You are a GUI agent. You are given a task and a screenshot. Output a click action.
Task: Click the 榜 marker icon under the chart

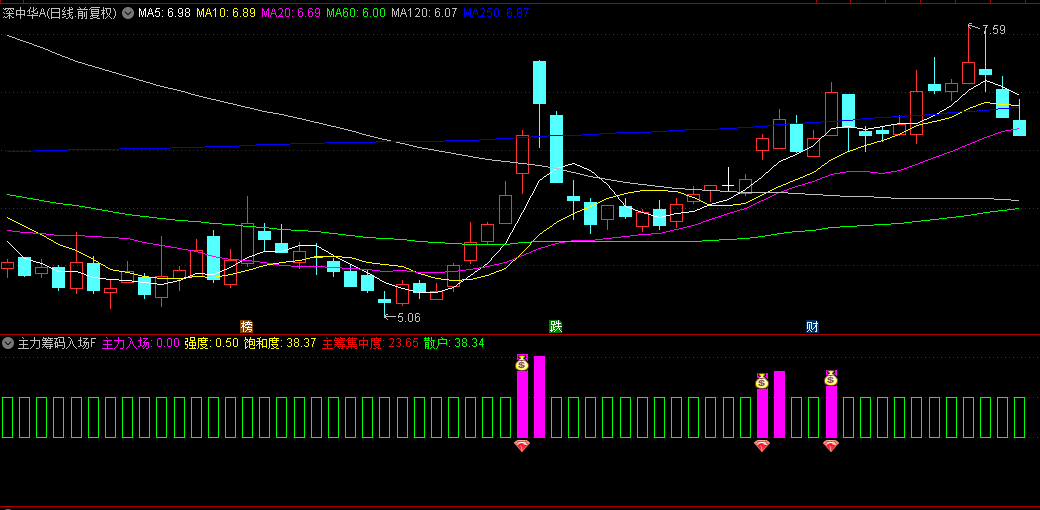click(246, 326)
